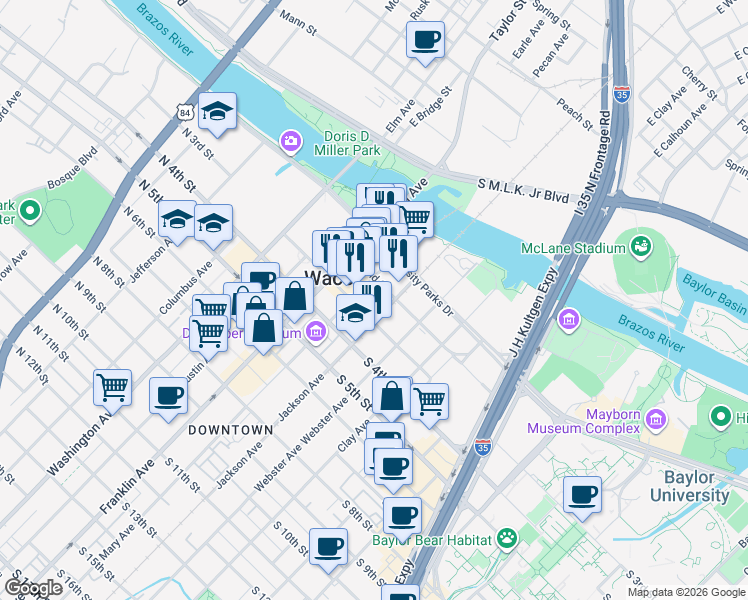Click the Baylor Bear Habitat text label

[432, 540]
